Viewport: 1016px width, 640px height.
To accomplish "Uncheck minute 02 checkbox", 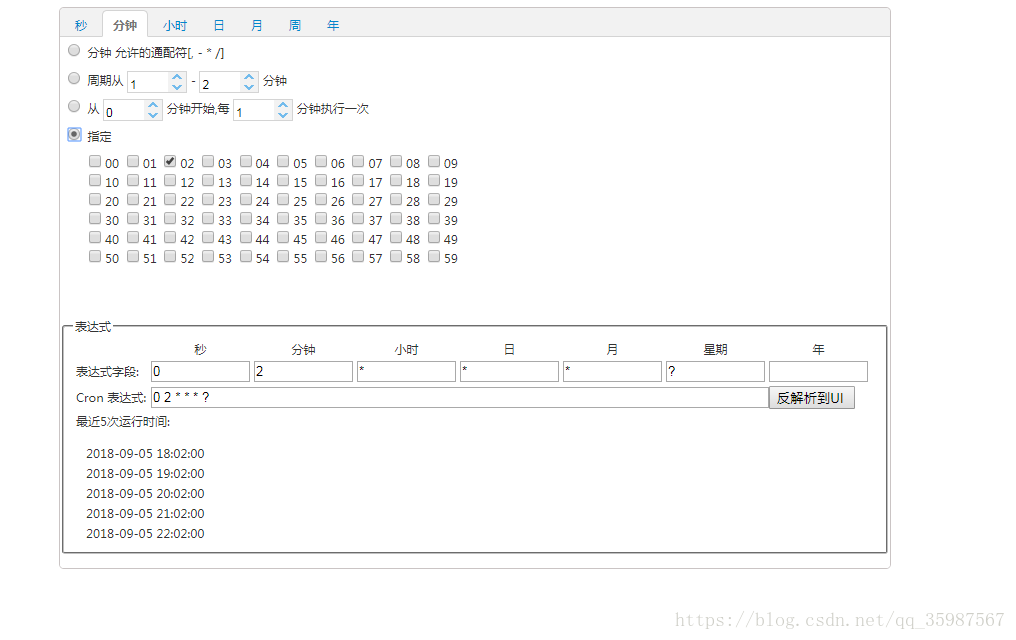I will [170, 161].
